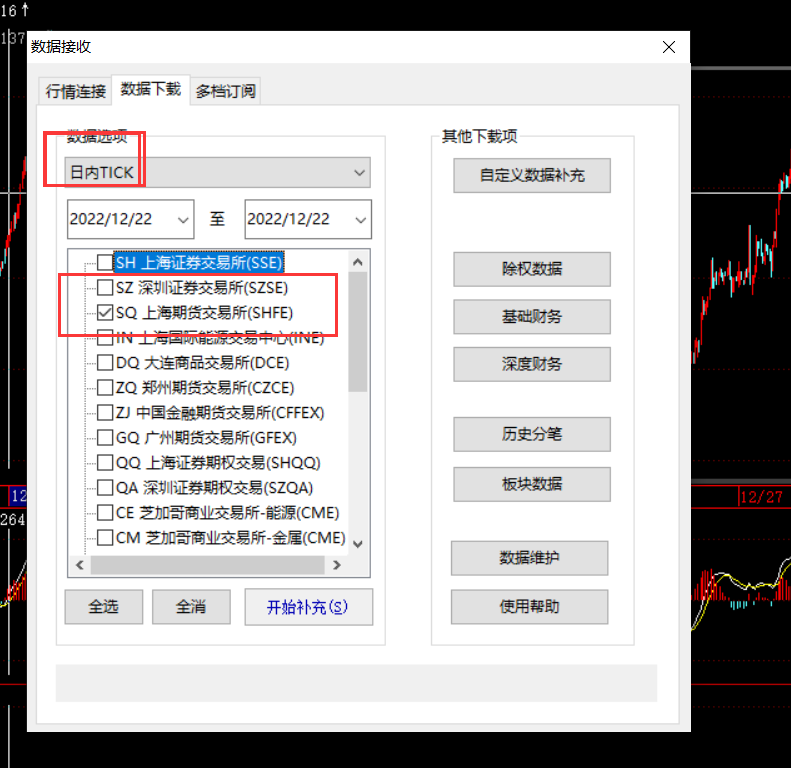This screenshot has width=791, height=768.
Task: Open the 多档订阅 tab
Action: point(225,91)
